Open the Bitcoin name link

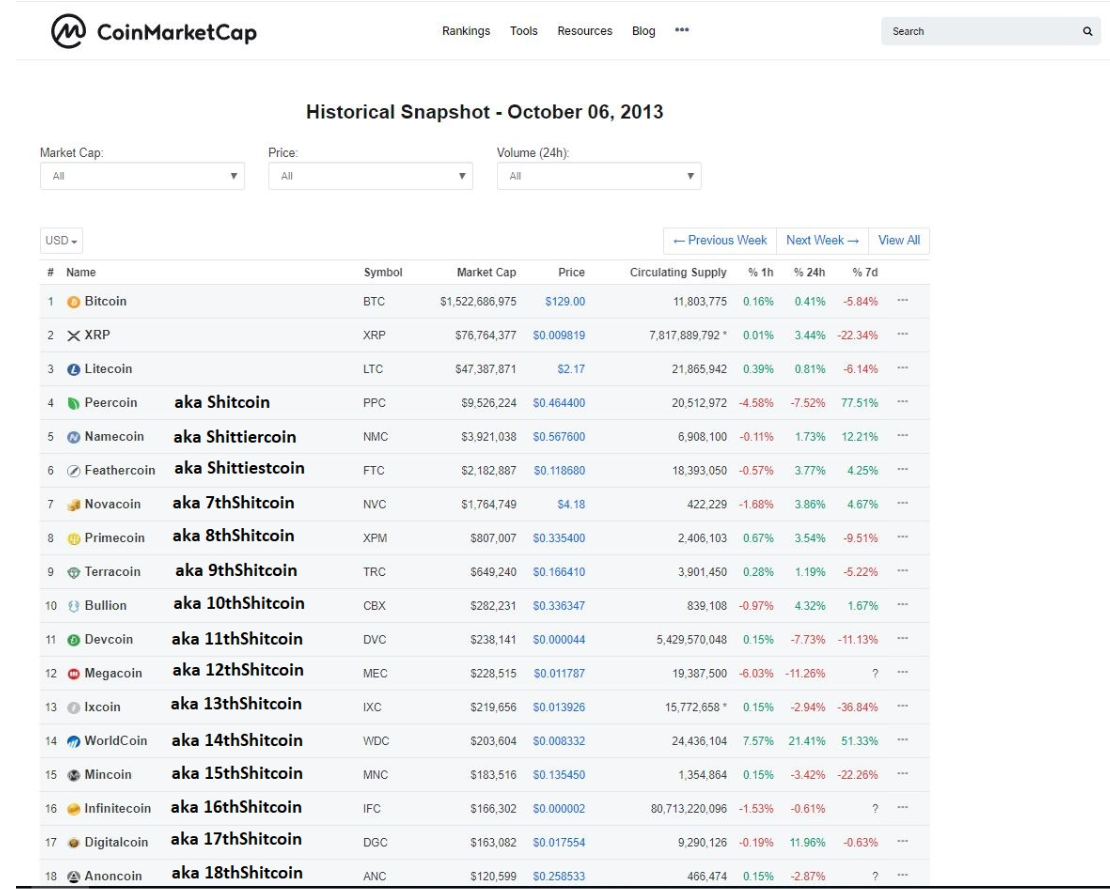[105, 301]
